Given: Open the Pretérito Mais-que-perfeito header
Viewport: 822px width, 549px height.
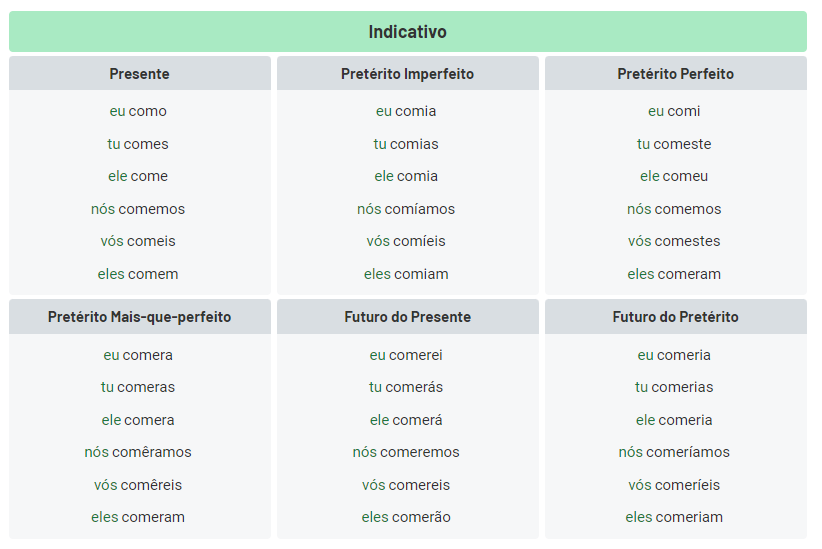Looking at the screenshot, I should tap(139, 317).
